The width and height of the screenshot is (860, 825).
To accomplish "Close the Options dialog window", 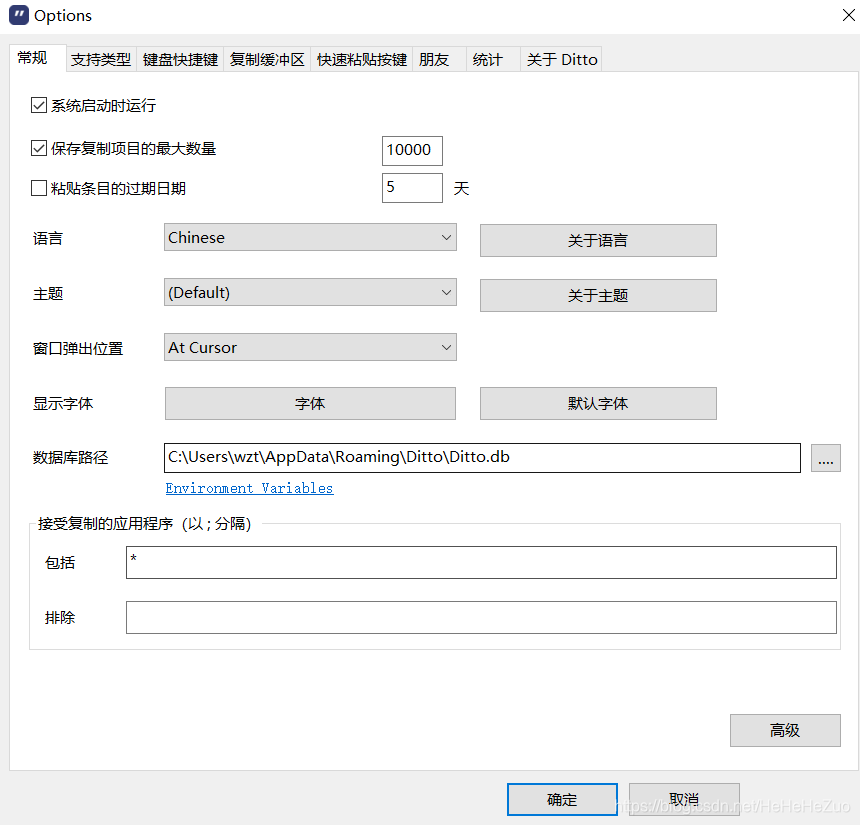I will [x=848, y=15].
